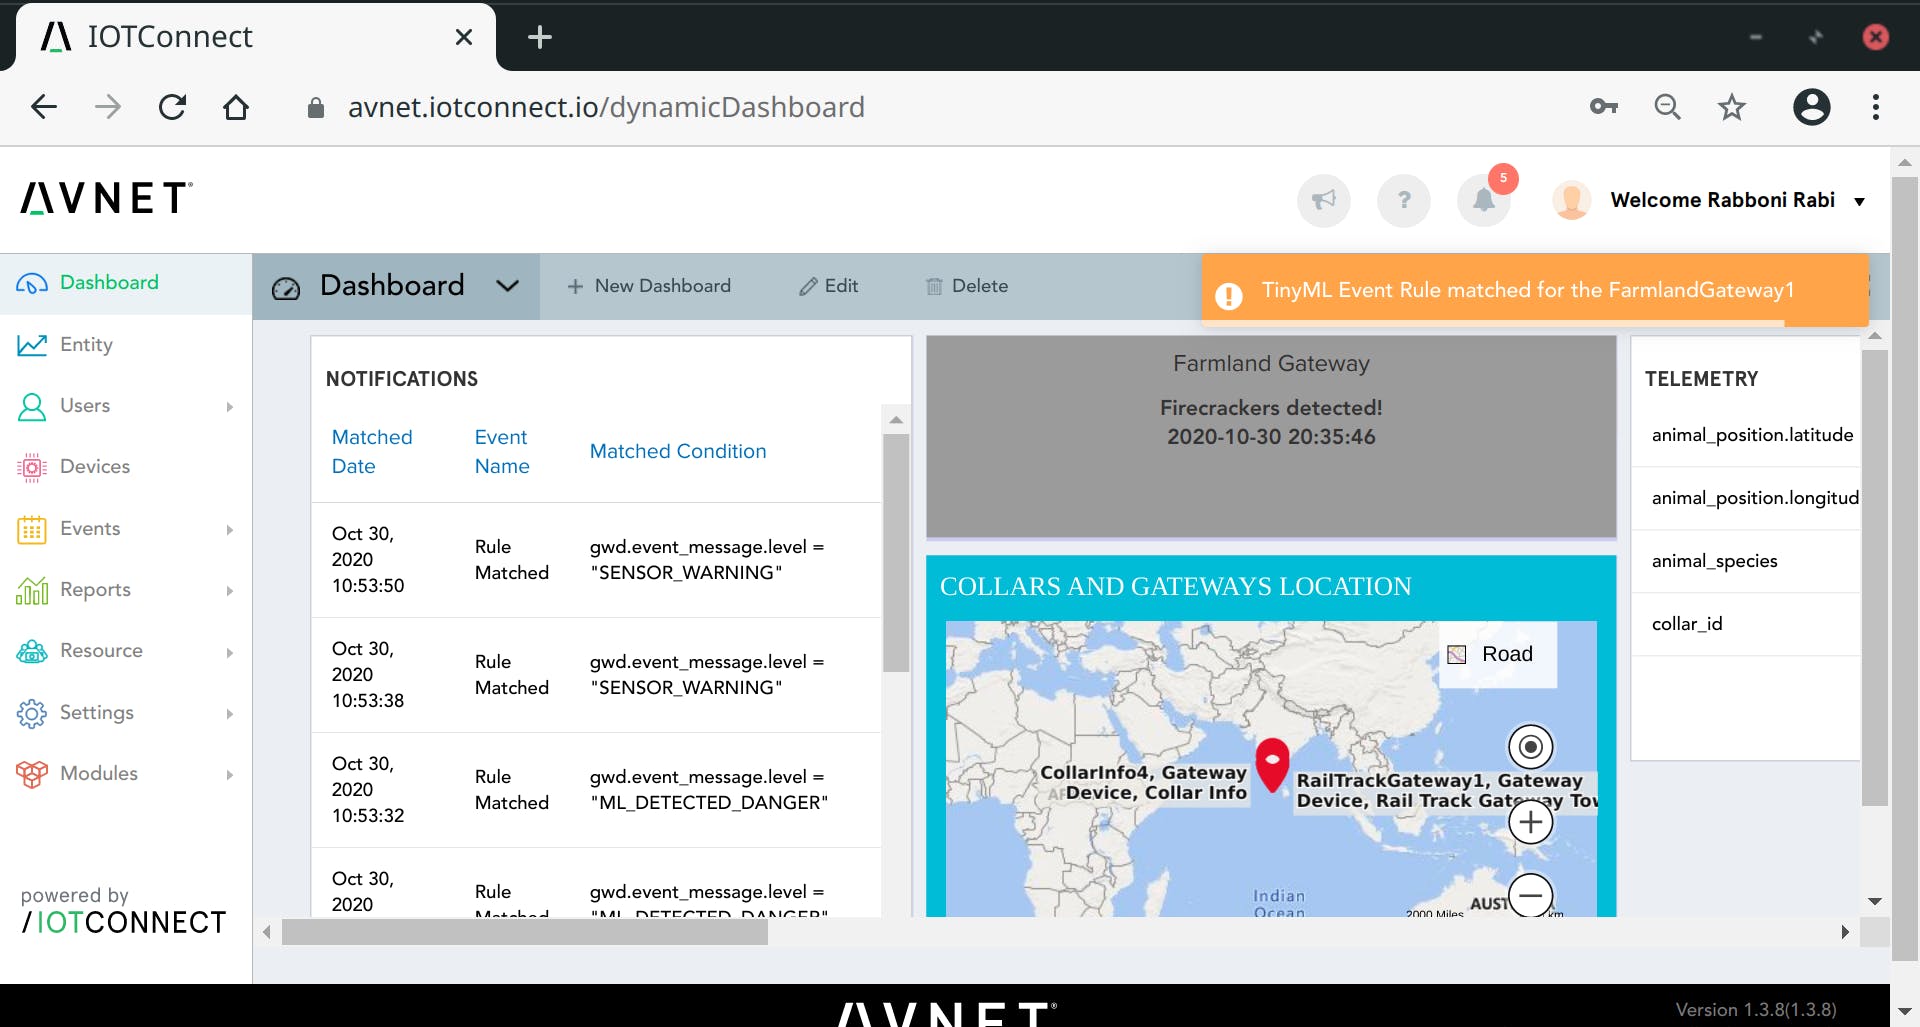
Task: Expand the Reports submenu arrow
Action: [229, 591]
